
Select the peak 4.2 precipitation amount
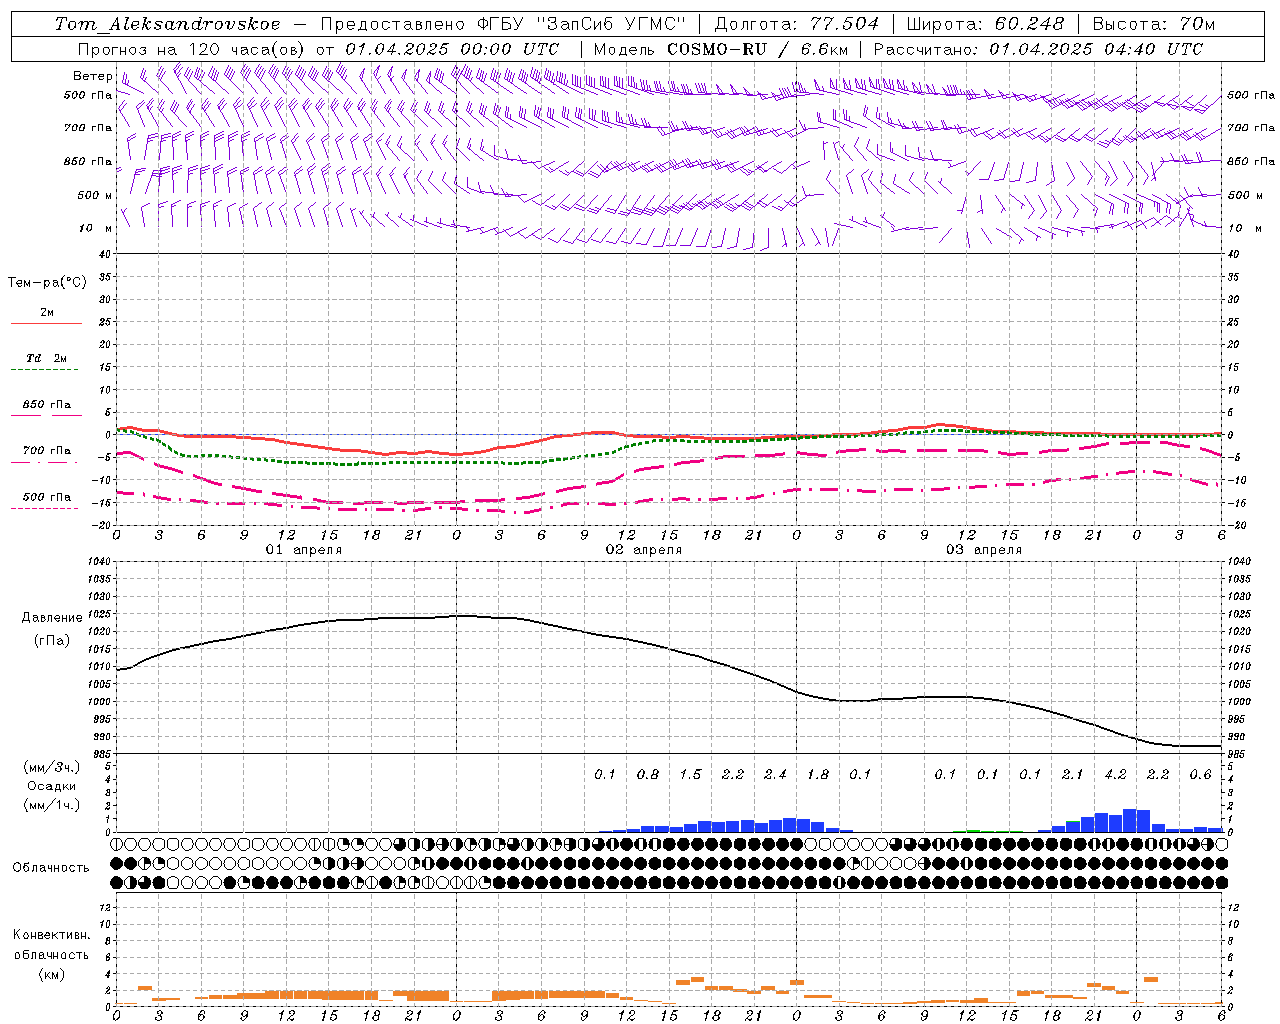[x=1115, y=774]
